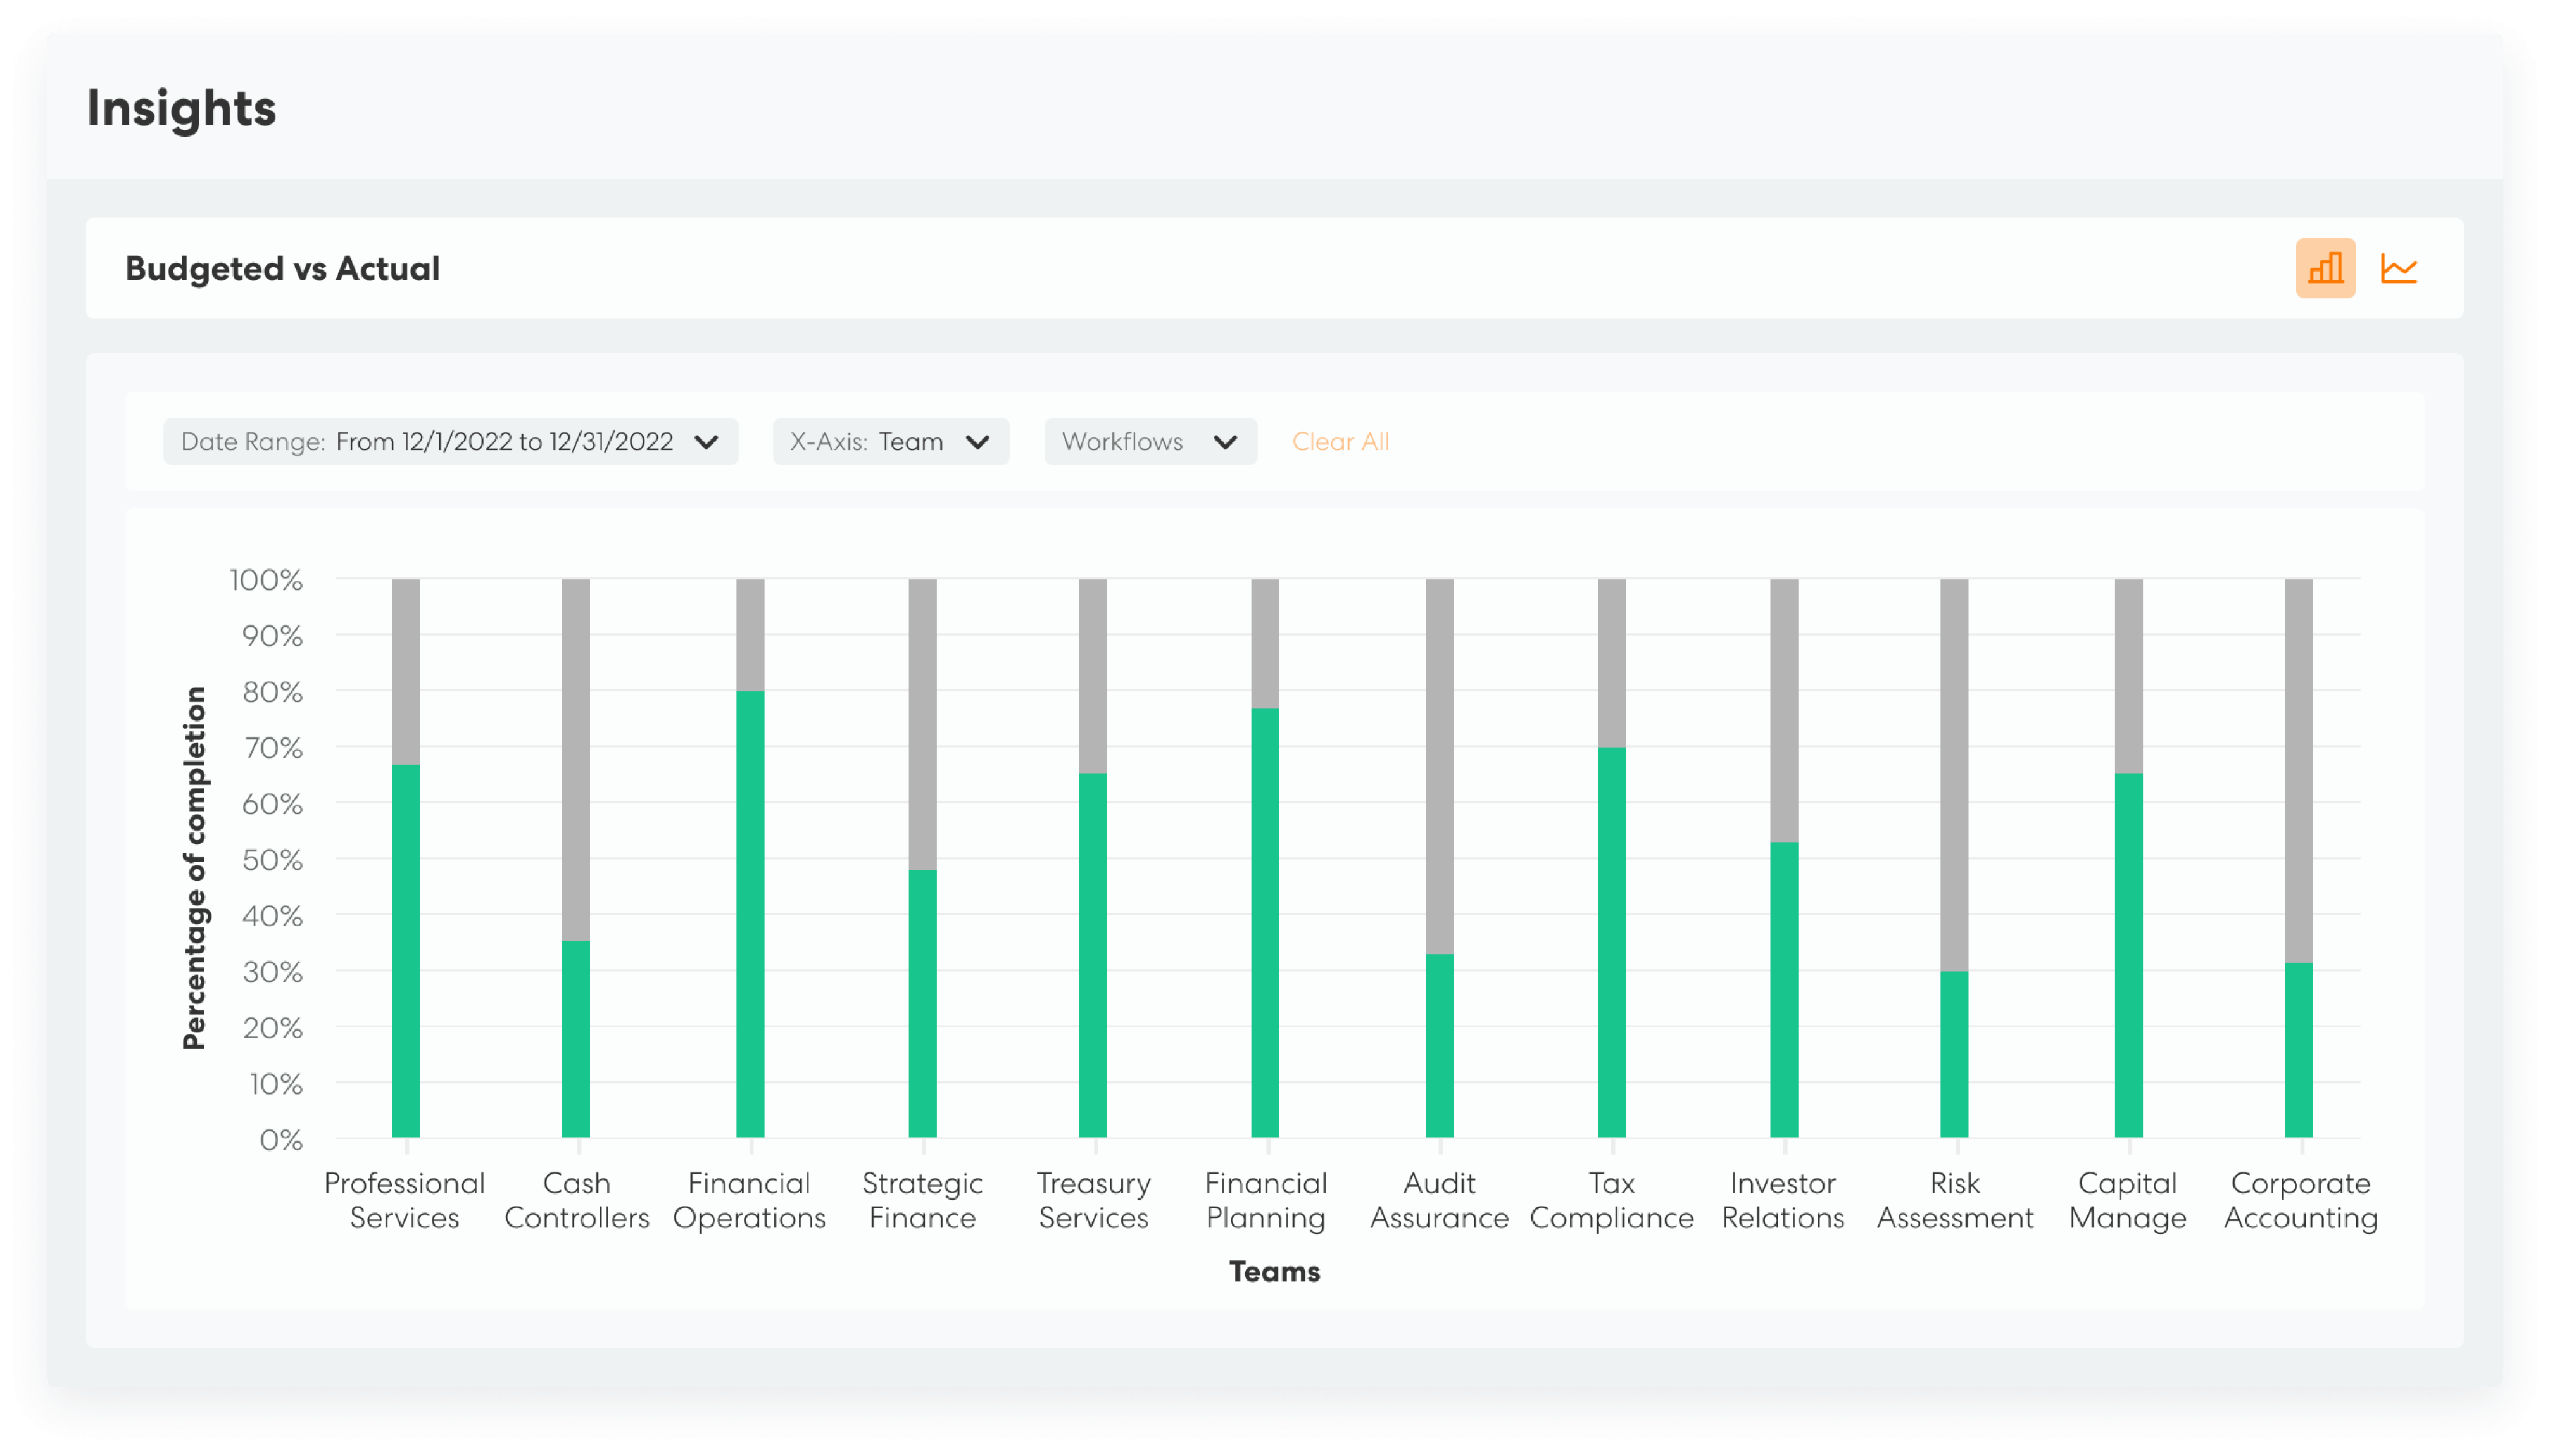Click the 50% y-axis tick label
This screenshot has width=2550, height=1456.
[x=272, y=860]
